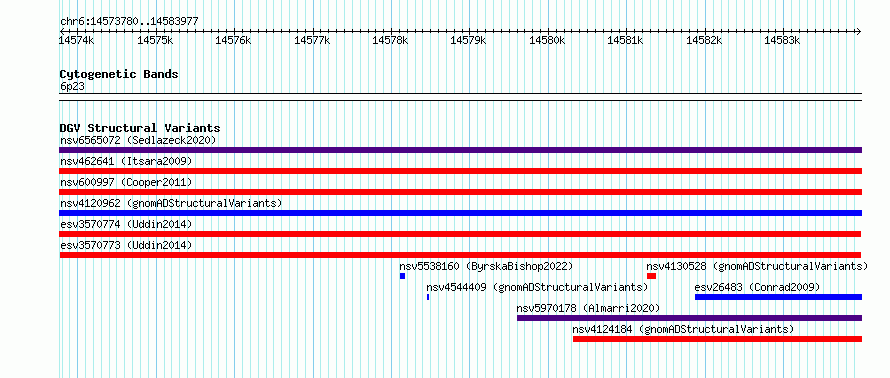This screenshot has height=378, width=890.
Task: Open the nsv462641 (Itsara2009) label
Action: (x=126, y=161)
